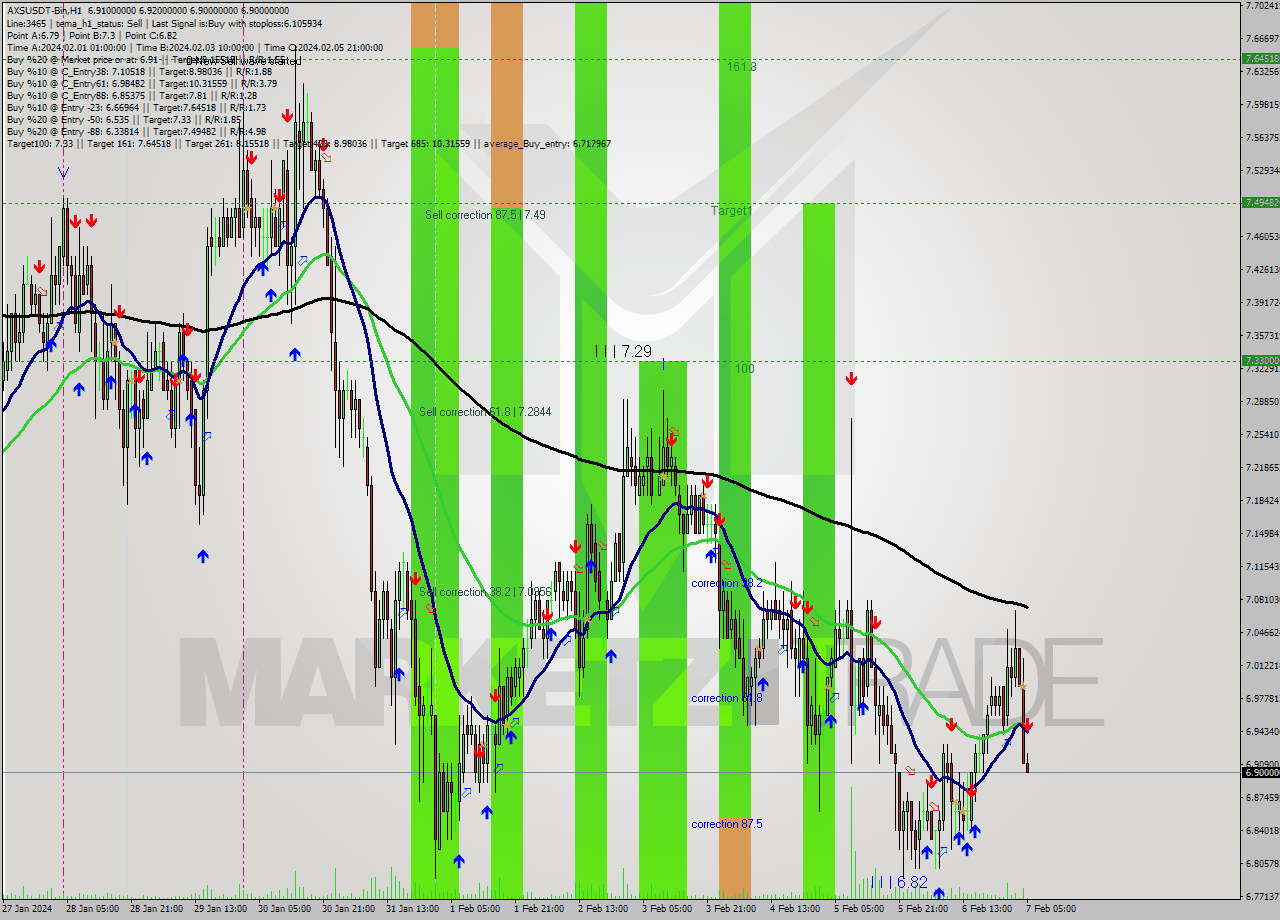The height and width of the screenshot is (920, 1280).
Task: Click the 'Target1' chart label
Action: pyautogui.click(x=731, y=211)
